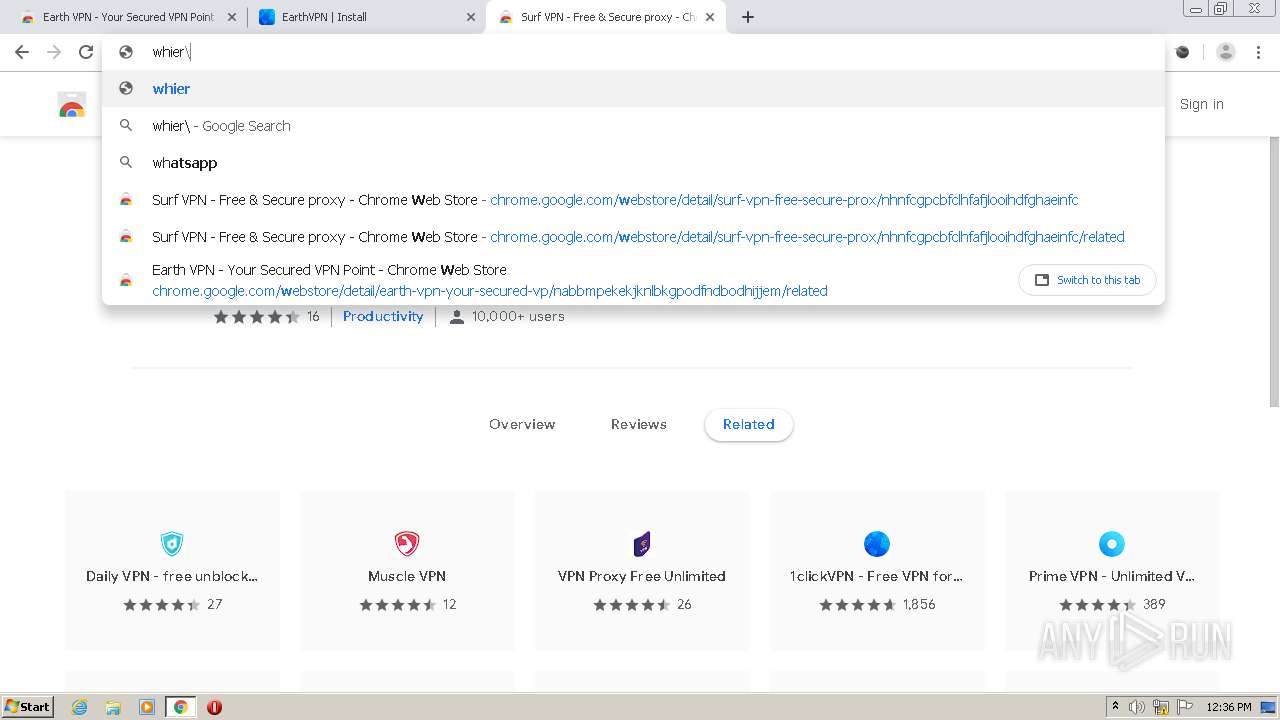The image size is (1280, 720).
Task: Click globe icon in address bar
Action: pyautogui.click(x=126, y=52)
